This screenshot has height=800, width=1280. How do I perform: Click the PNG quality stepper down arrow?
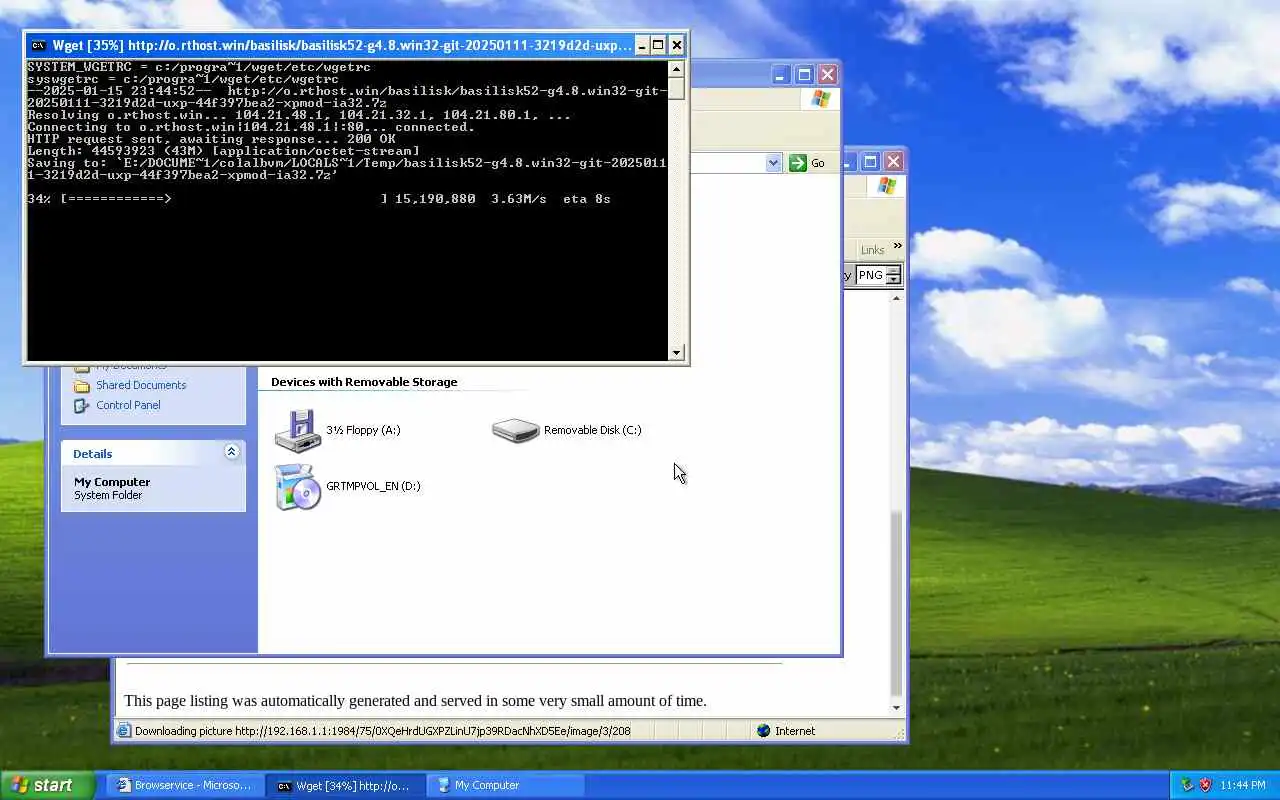[893, 280]
